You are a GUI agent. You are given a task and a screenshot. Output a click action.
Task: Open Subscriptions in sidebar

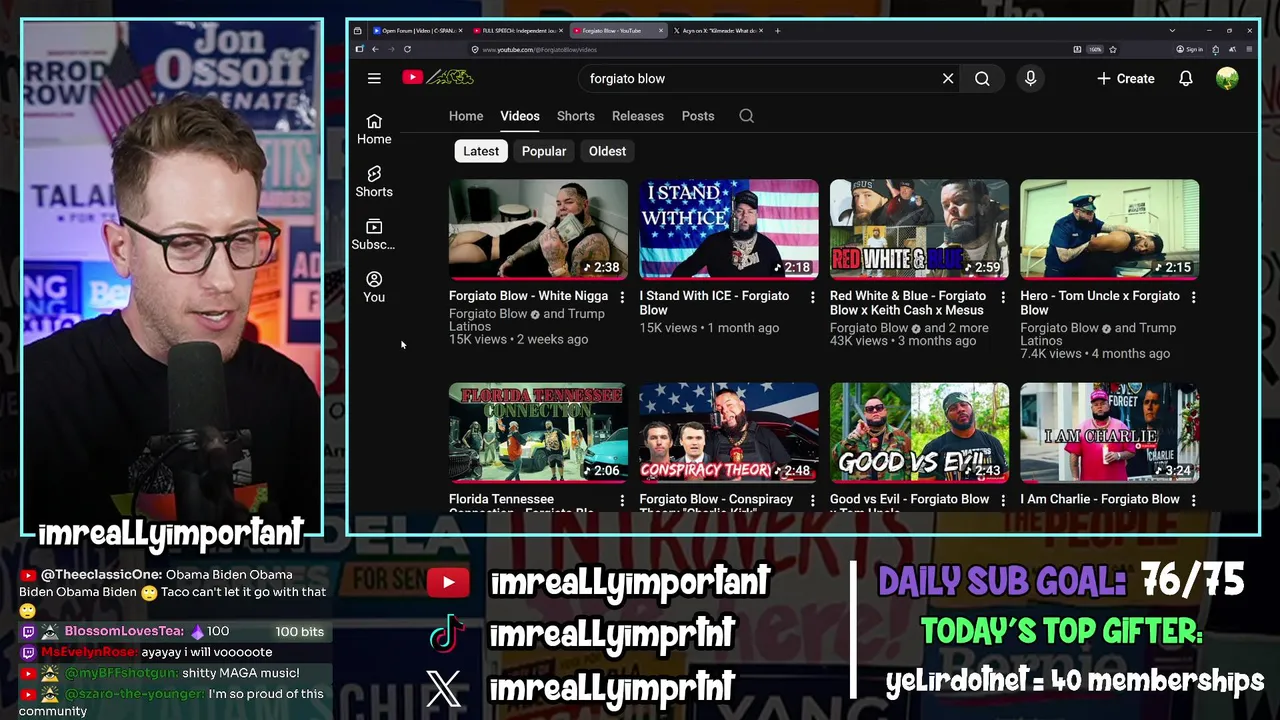pyautogui.click(x=374, y=235)
